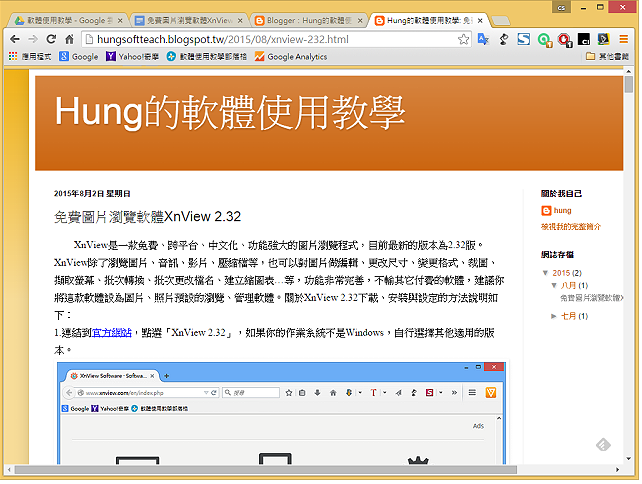Viewport: 642px width, 484px height.
Task: Open the 2015 archive link
Action: 561,273
